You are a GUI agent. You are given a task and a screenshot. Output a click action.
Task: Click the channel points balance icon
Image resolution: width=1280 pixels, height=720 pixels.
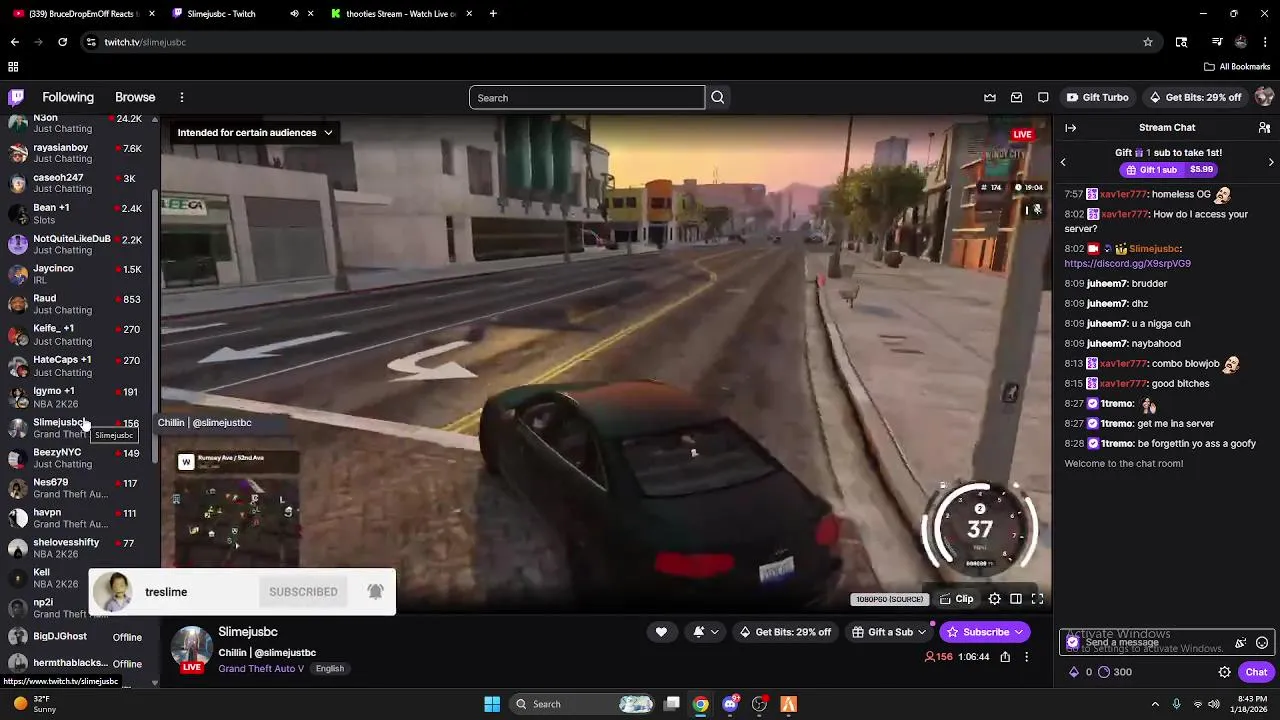coord(1104,672)
